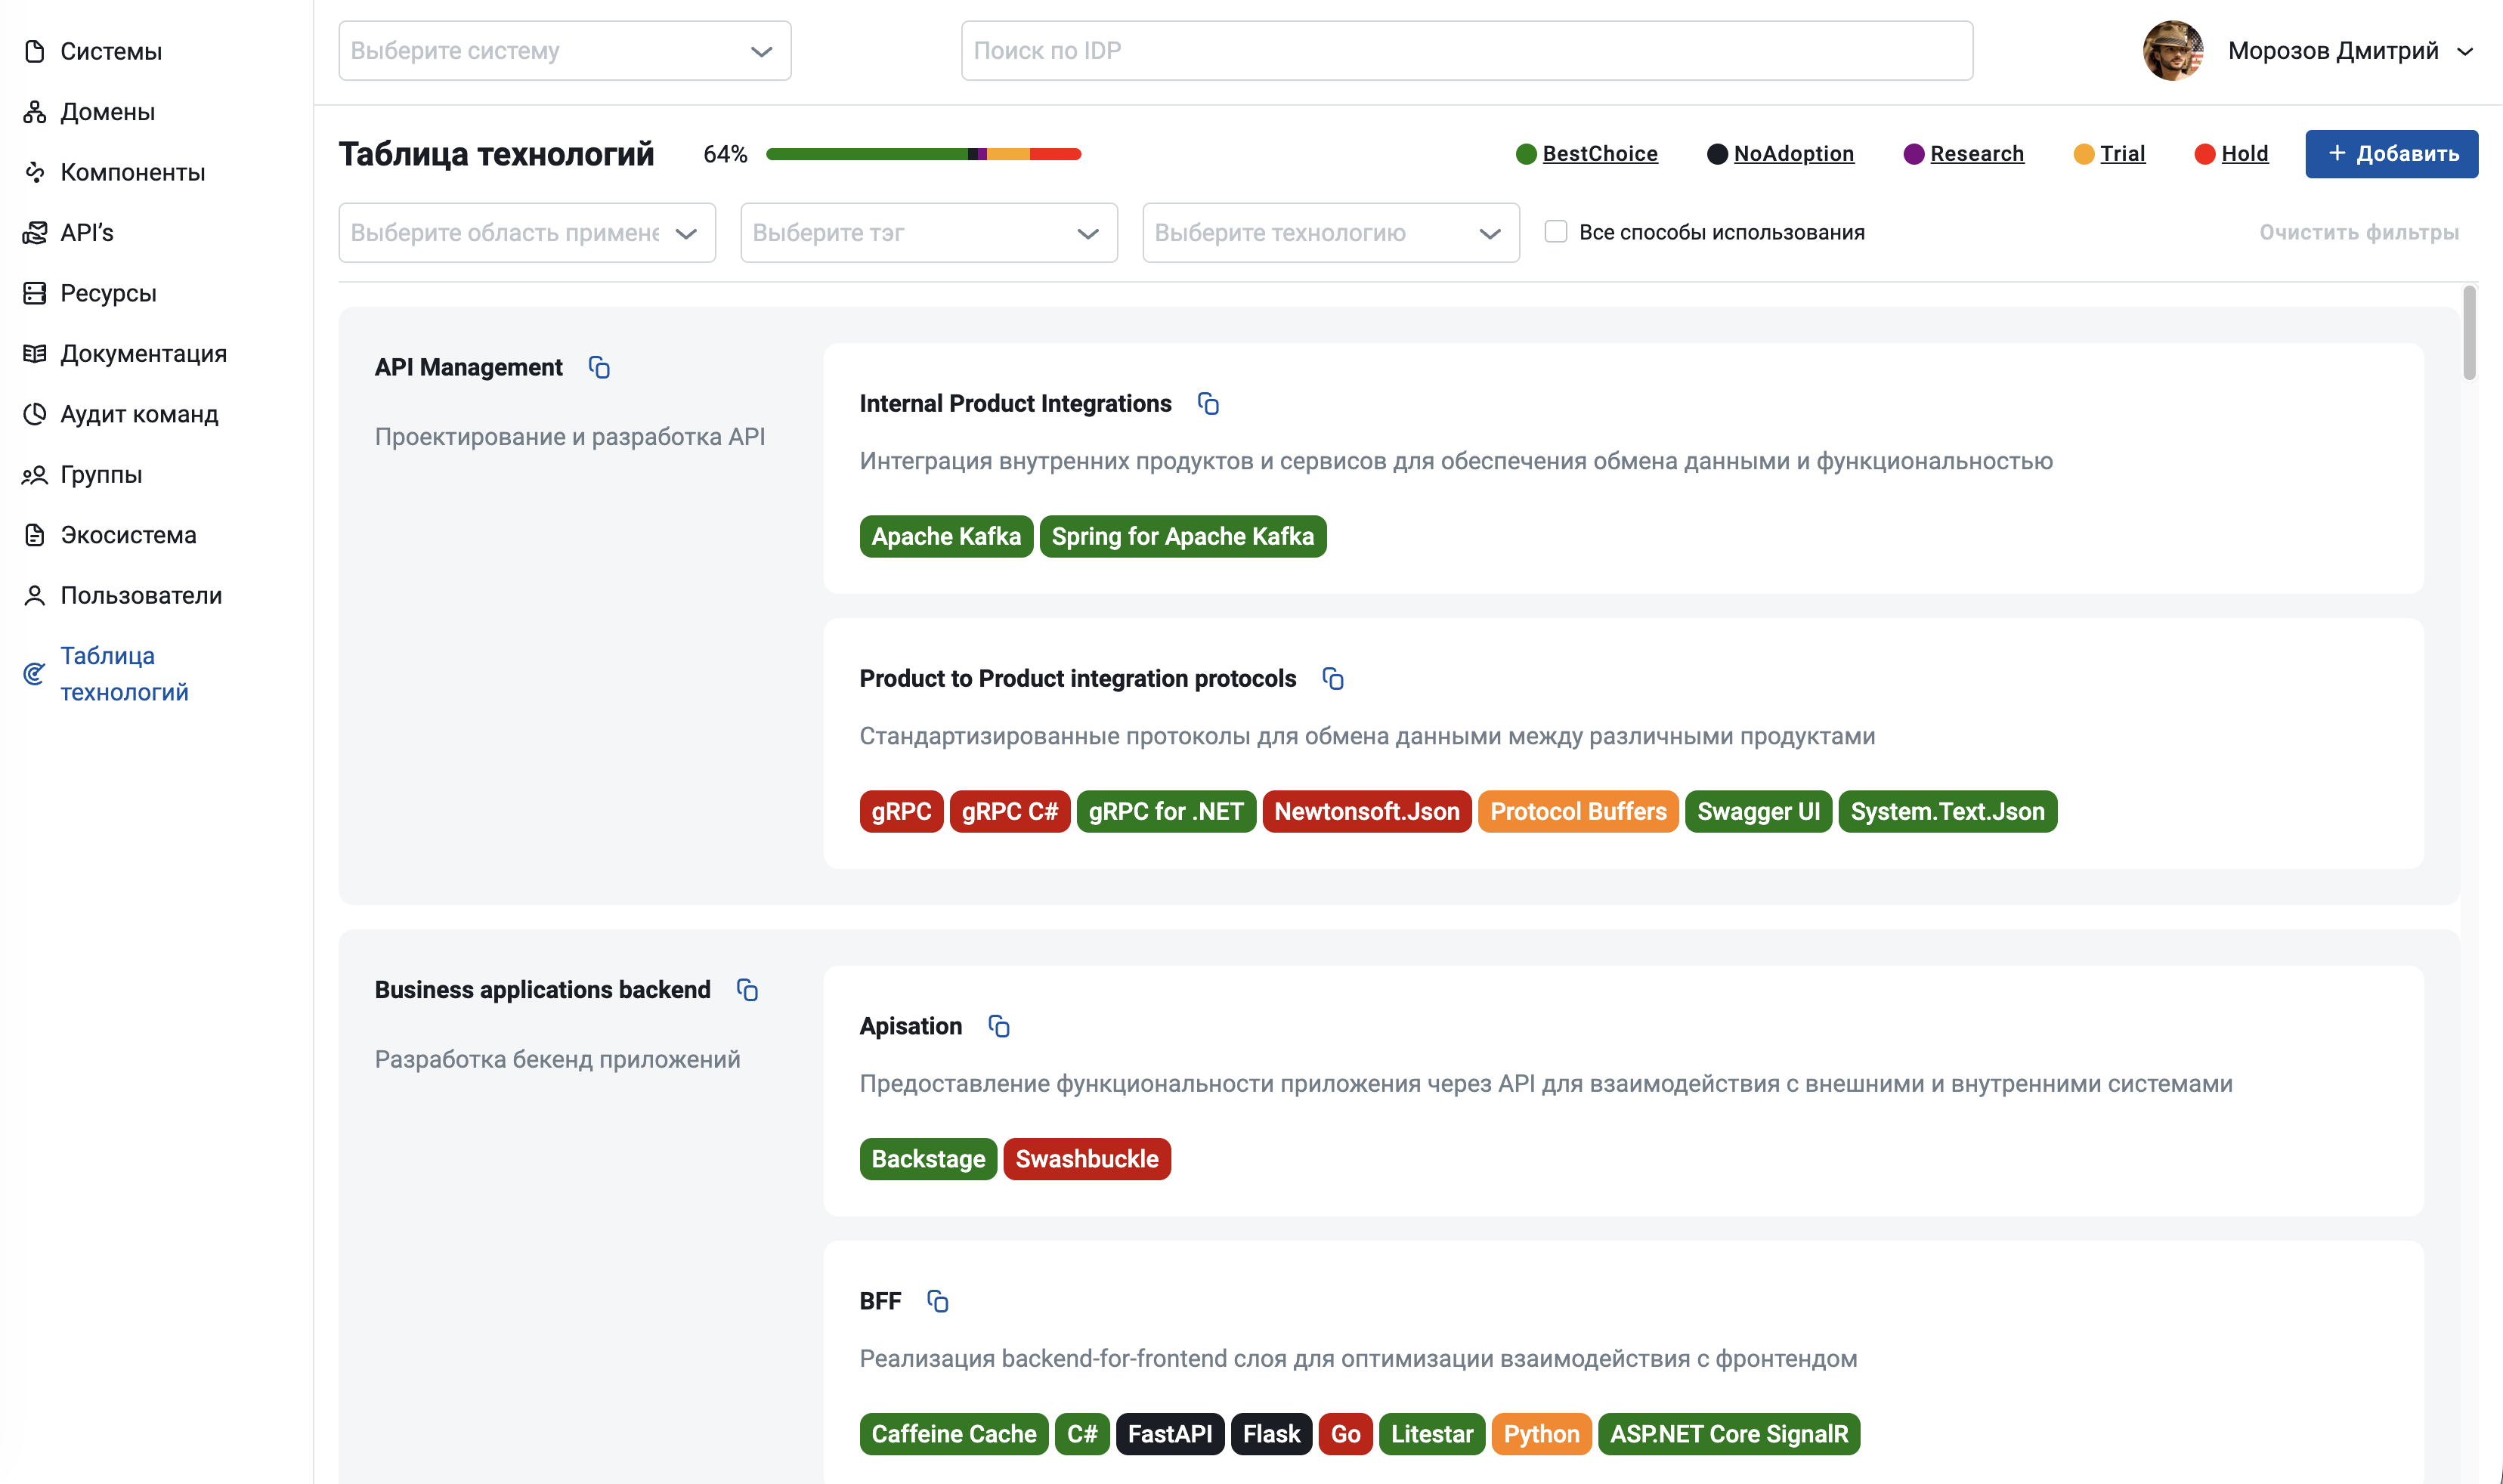2503x1484 pixels.
Task: Click 'Очистить фильтры' link
Action: tap(2358, 232)
